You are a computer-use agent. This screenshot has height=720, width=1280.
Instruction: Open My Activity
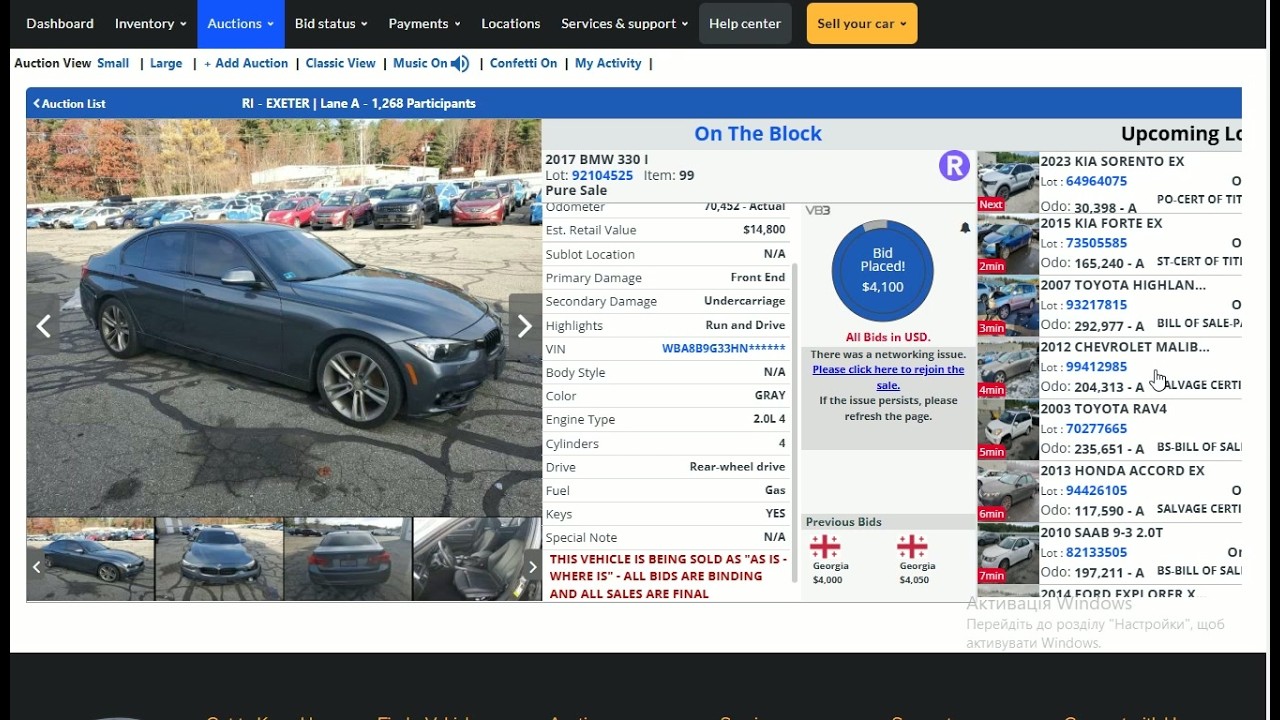tap(608, 63)
